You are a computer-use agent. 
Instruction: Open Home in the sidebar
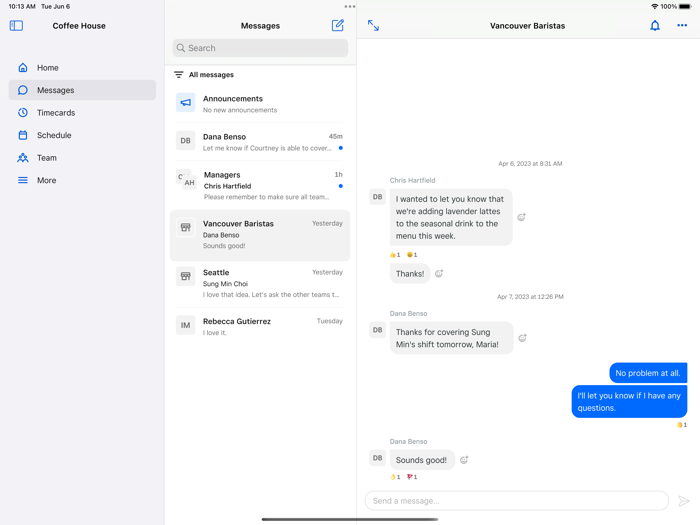[82, 67]
